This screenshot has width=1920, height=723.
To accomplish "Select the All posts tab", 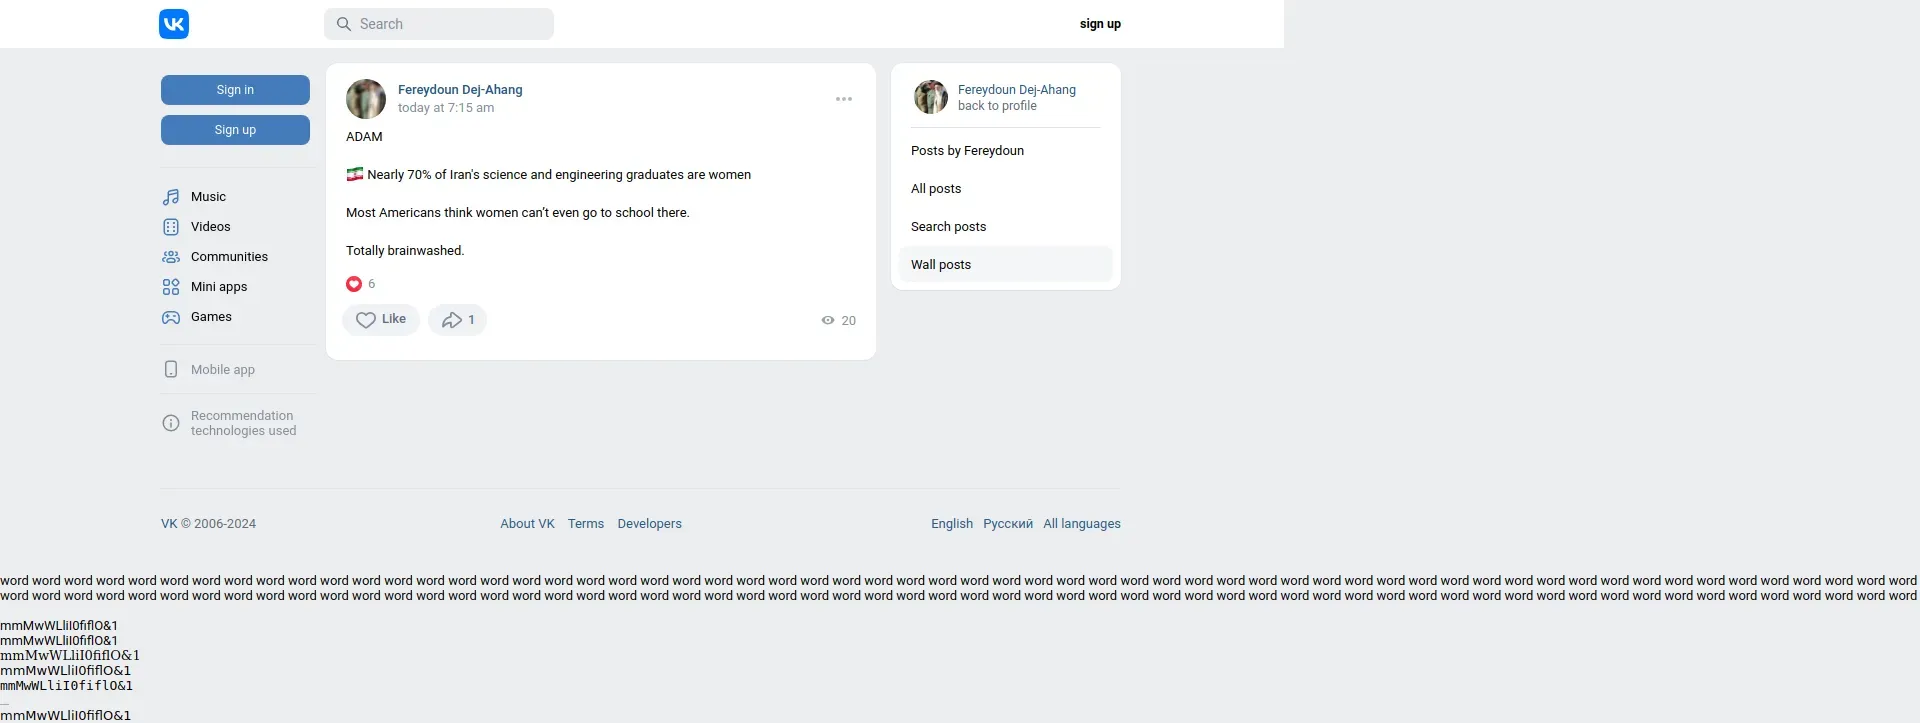I will coord(1005,189).
